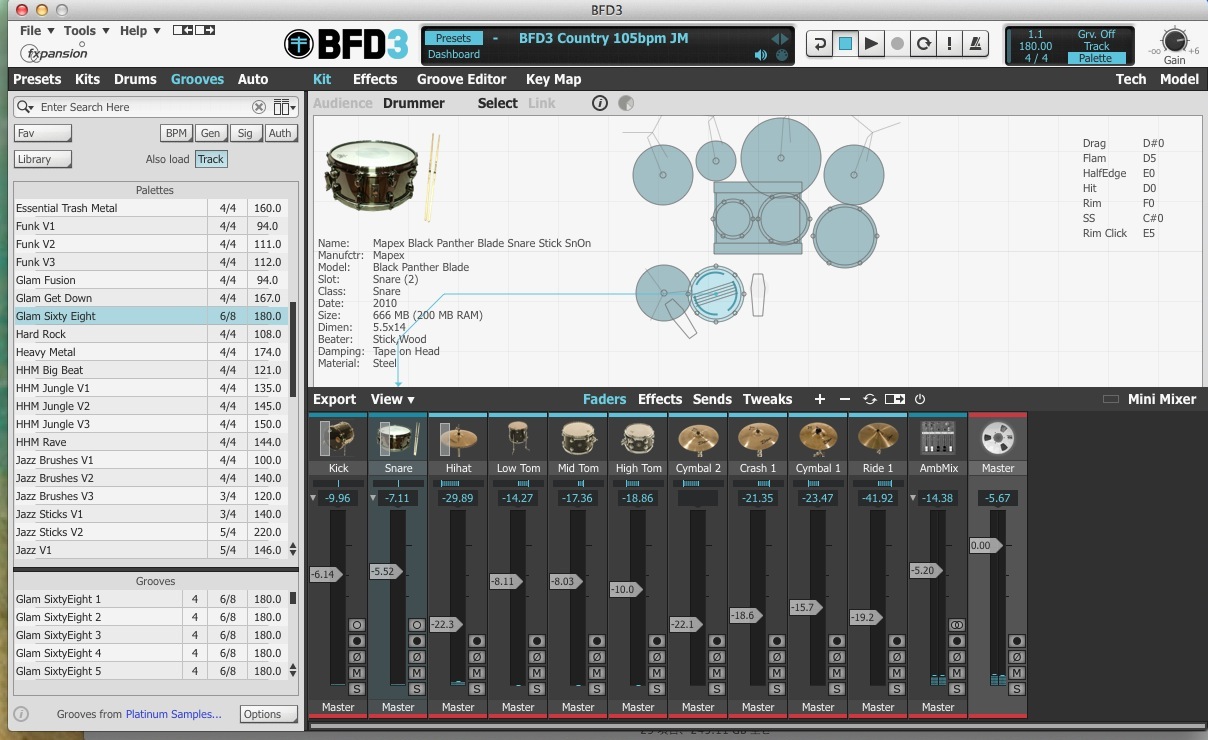Click the loop/cycle transport icon
The image size is (1208, 740).
(x=924, y=44)
